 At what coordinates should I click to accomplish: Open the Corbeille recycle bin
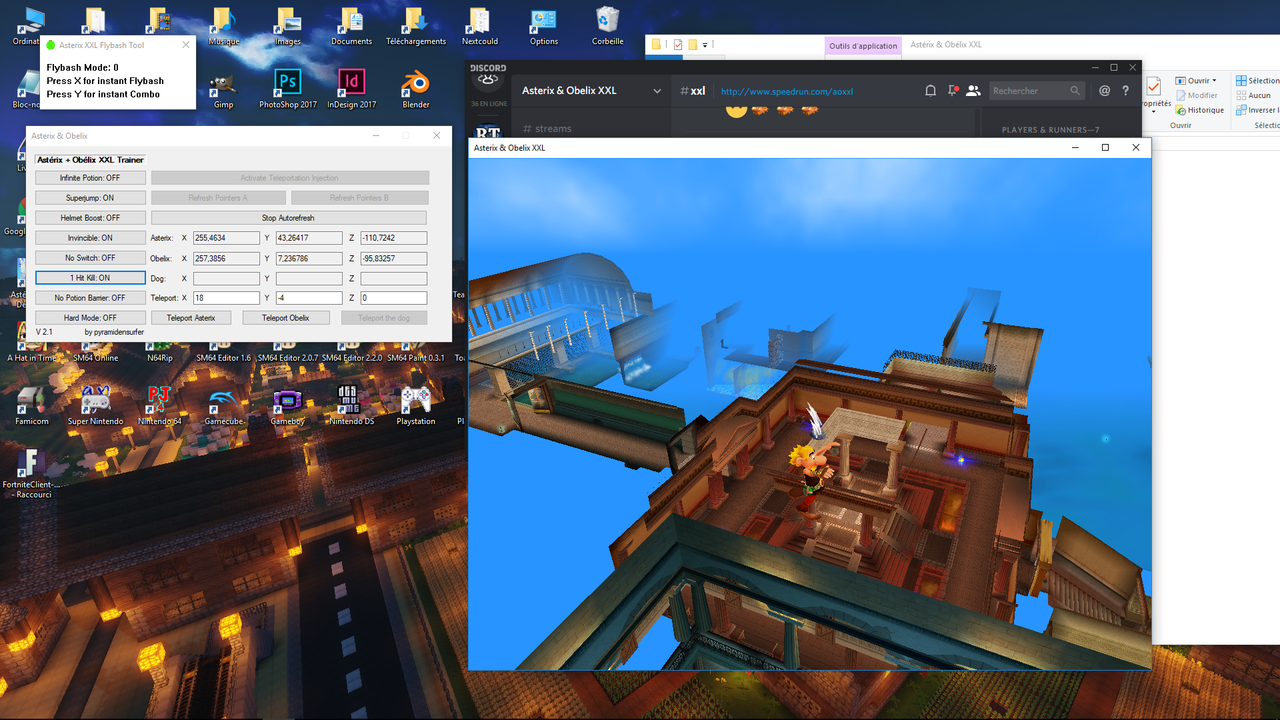(607, 26)
